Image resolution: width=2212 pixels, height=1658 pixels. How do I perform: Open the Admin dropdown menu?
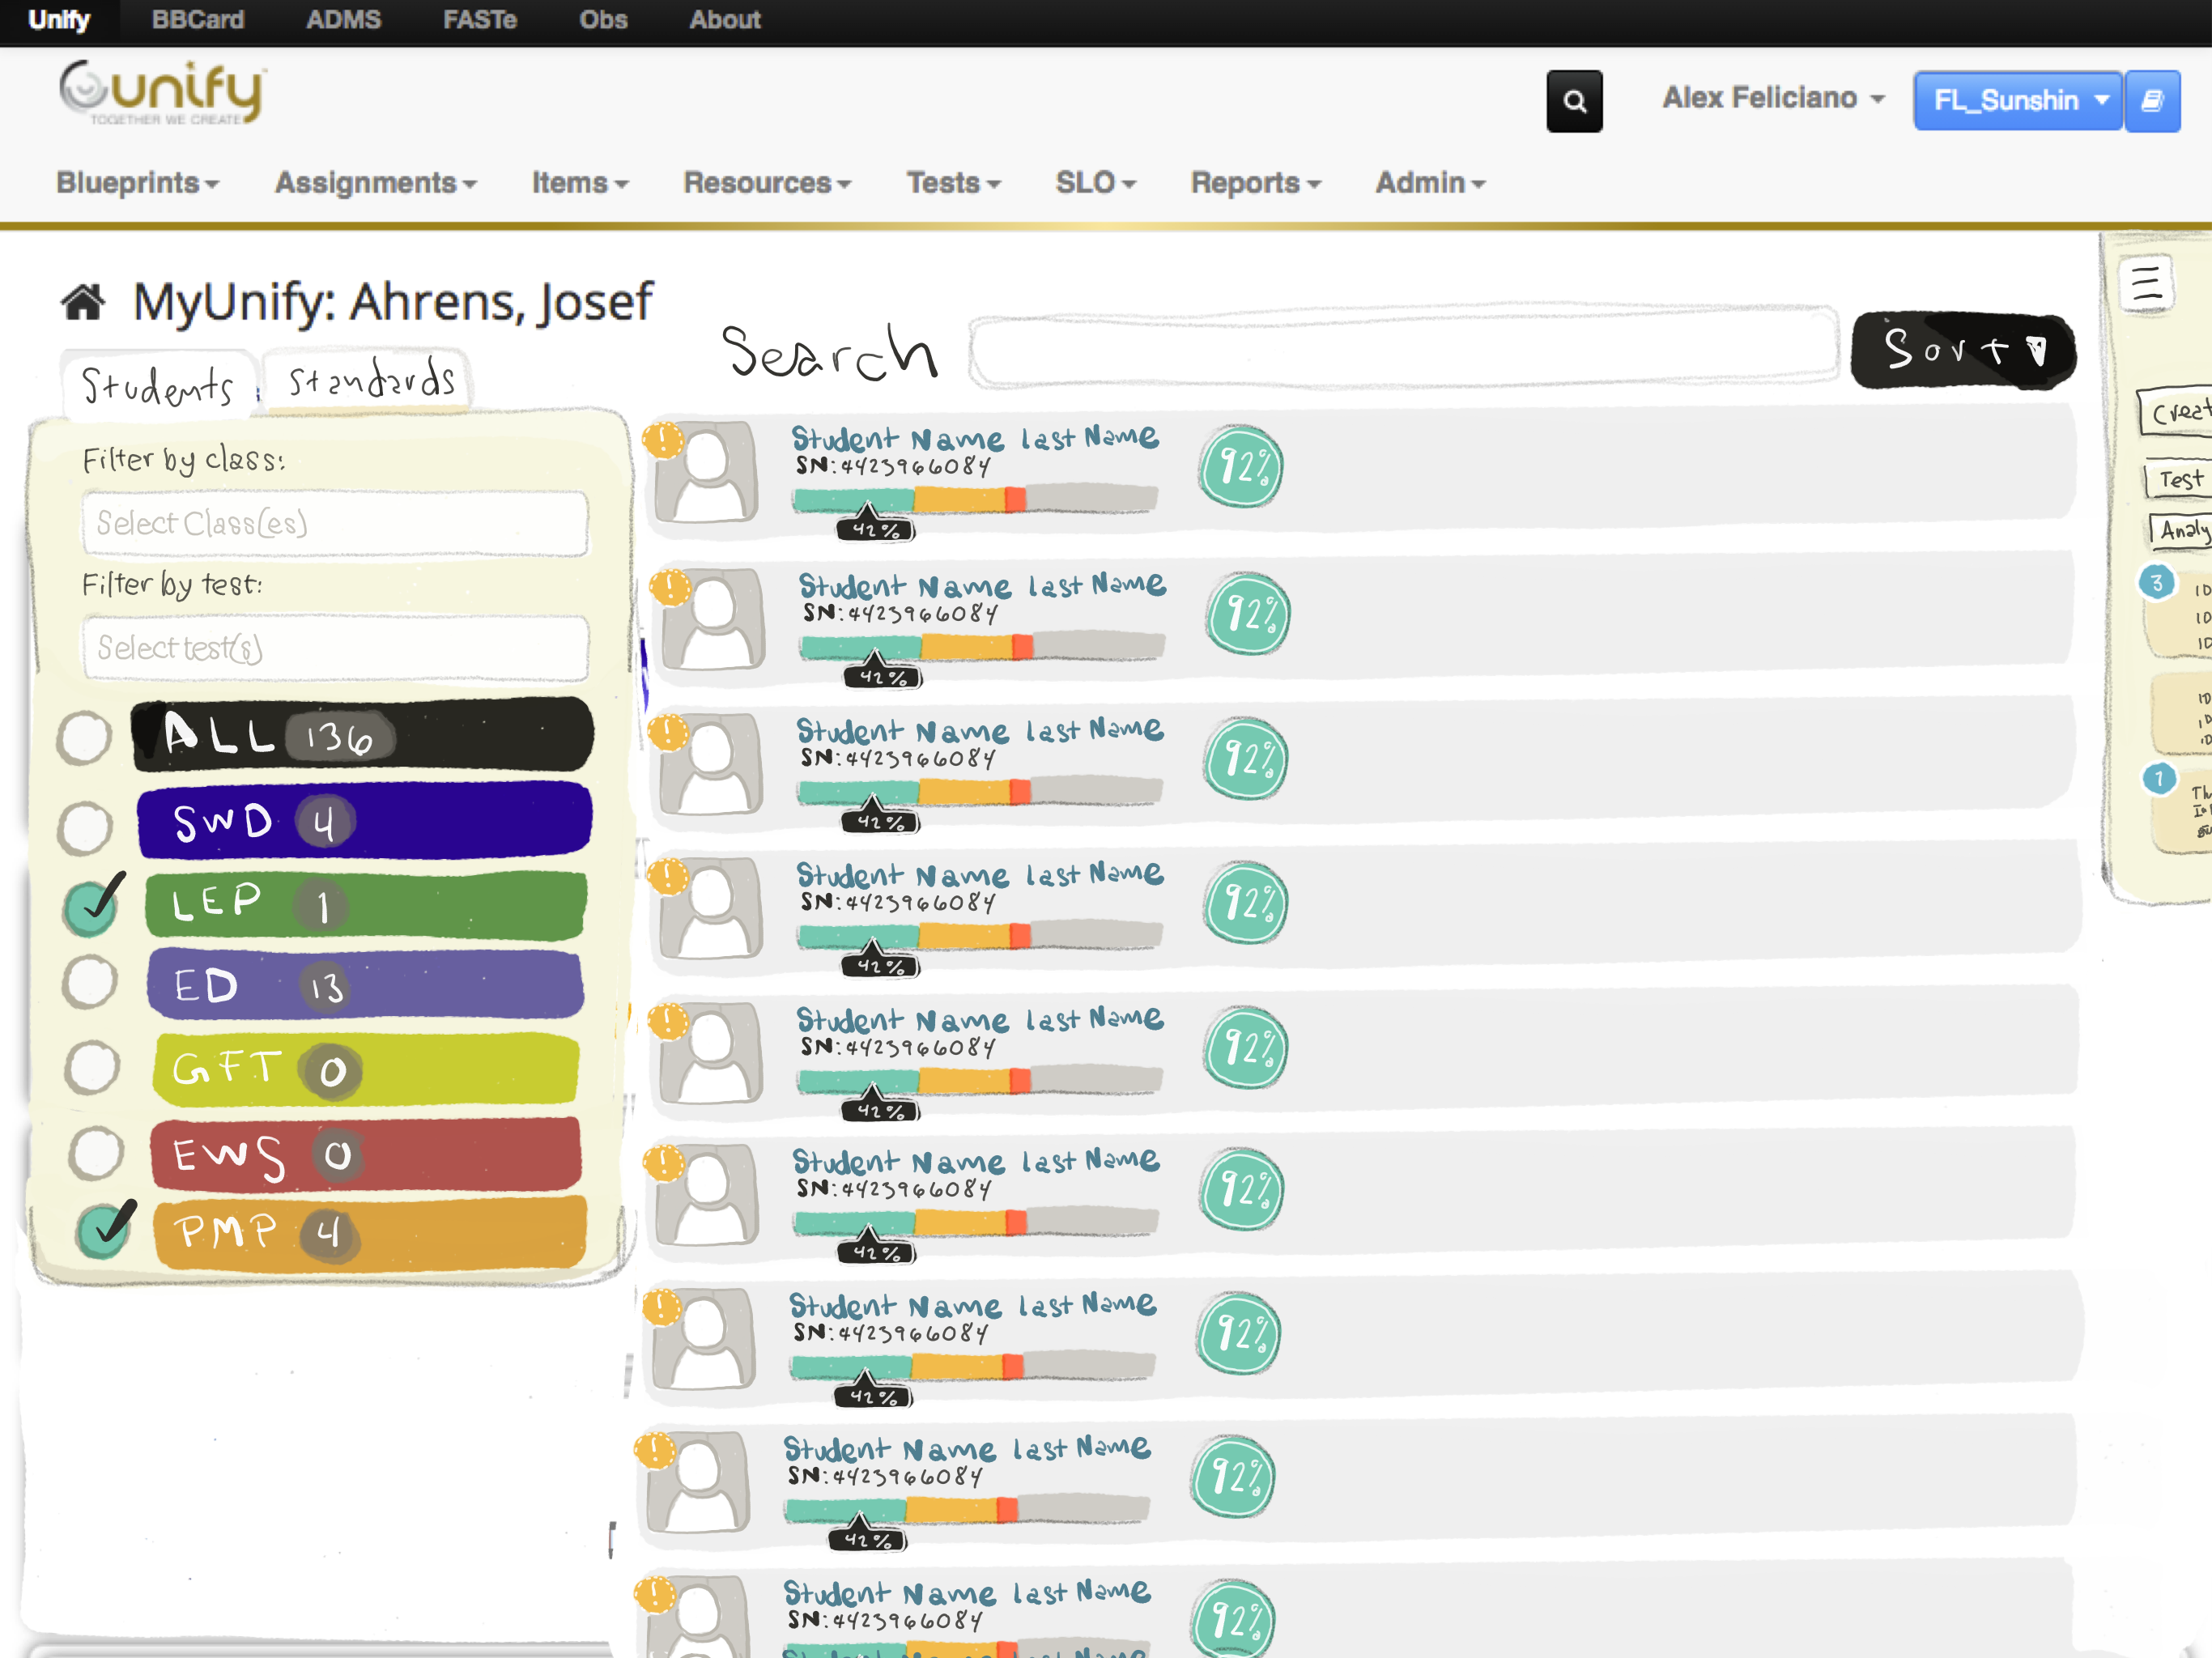pos(1430,183)
